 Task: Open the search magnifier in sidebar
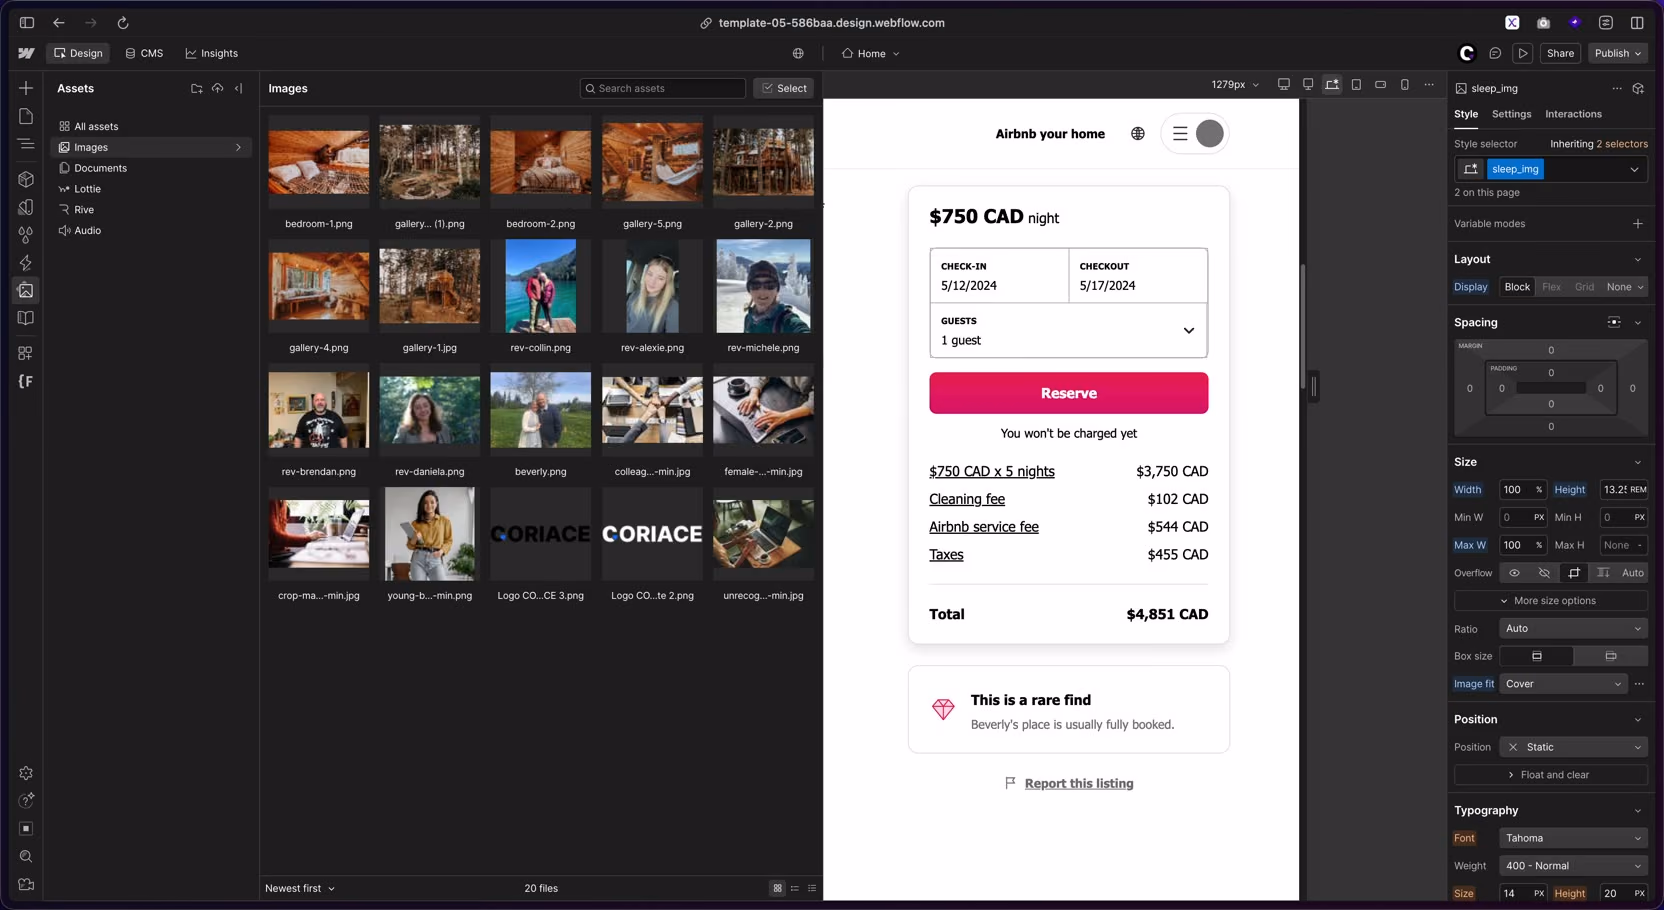click(x=26, y=857)
